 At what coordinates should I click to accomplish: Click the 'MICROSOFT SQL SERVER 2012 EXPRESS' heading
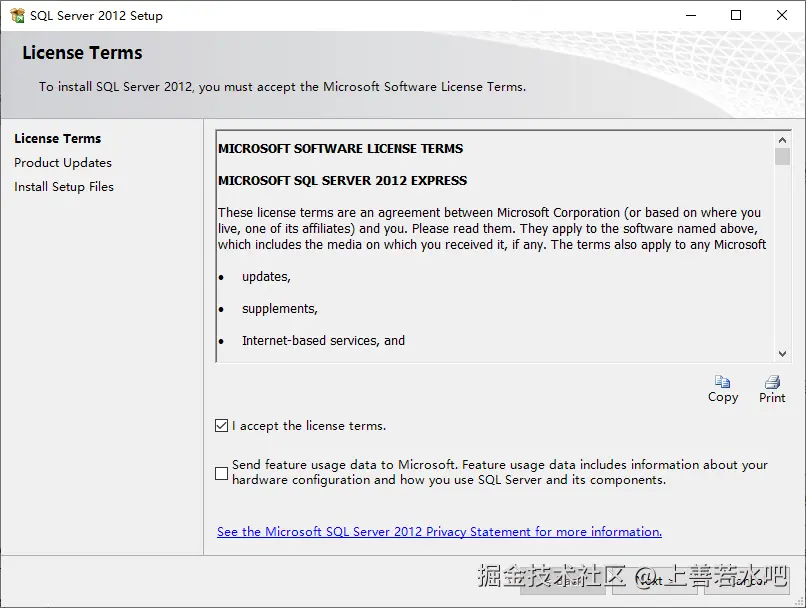pyautogui.click(x=342, y=180)
